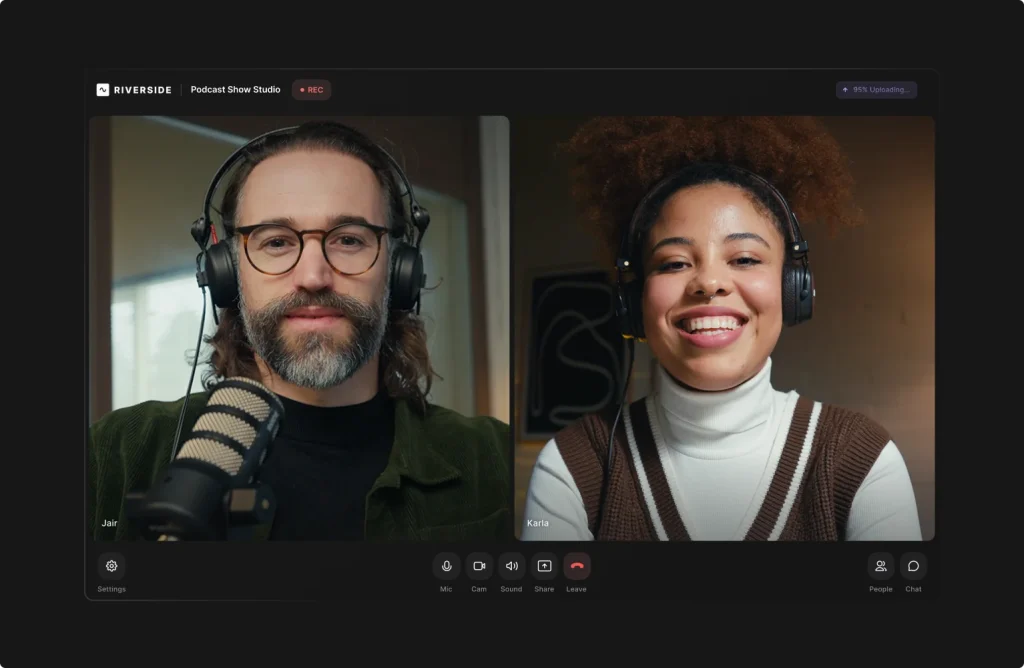Viewport: 1024px width, 668px height.
Task: Select the Podcast Show Studio title
Action: tap(235, 89)
